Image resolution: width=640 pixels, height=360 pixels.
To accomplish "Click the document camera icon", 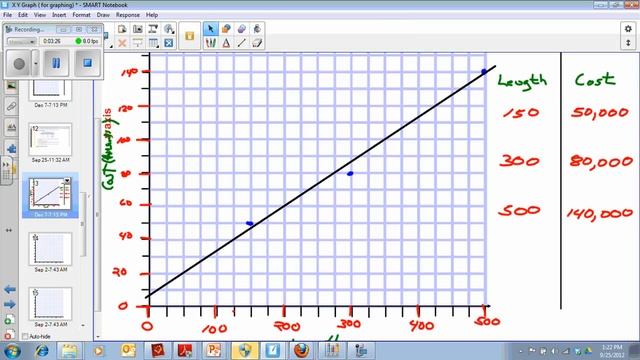I will pyautogui.click(x=153, y=29).
